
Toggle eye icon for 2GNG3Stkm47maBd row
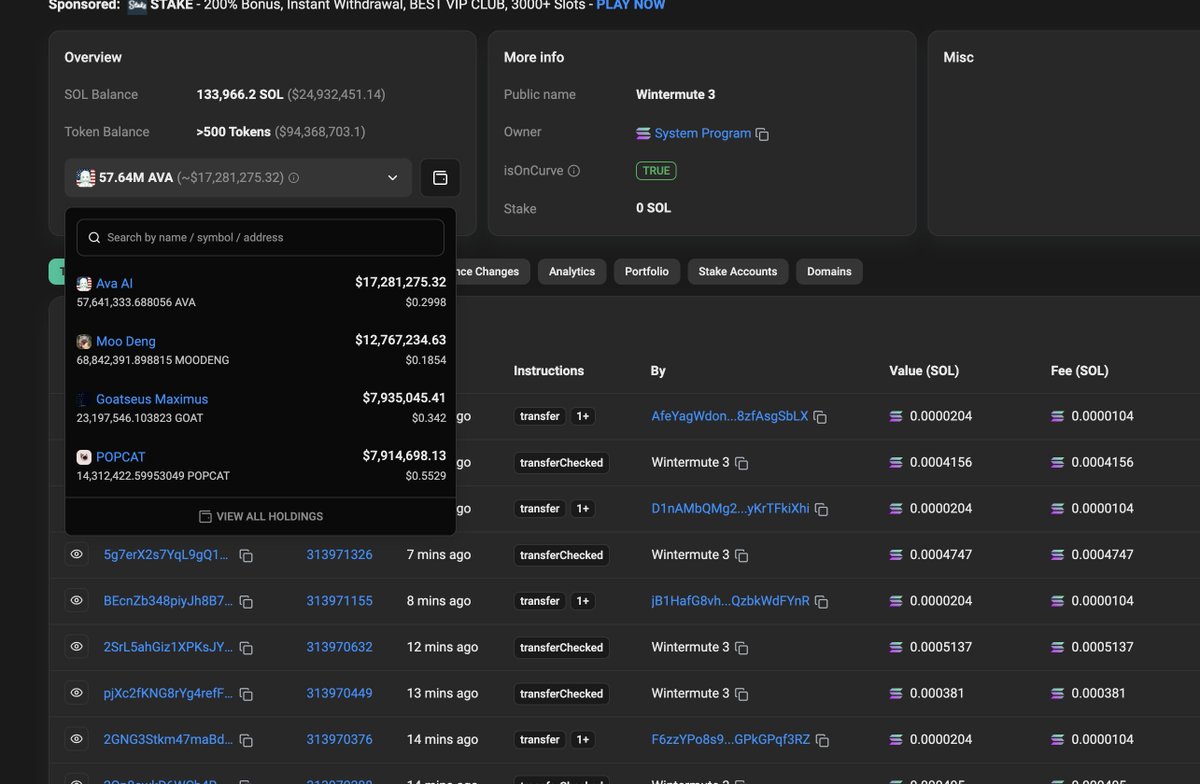point(76,739)
